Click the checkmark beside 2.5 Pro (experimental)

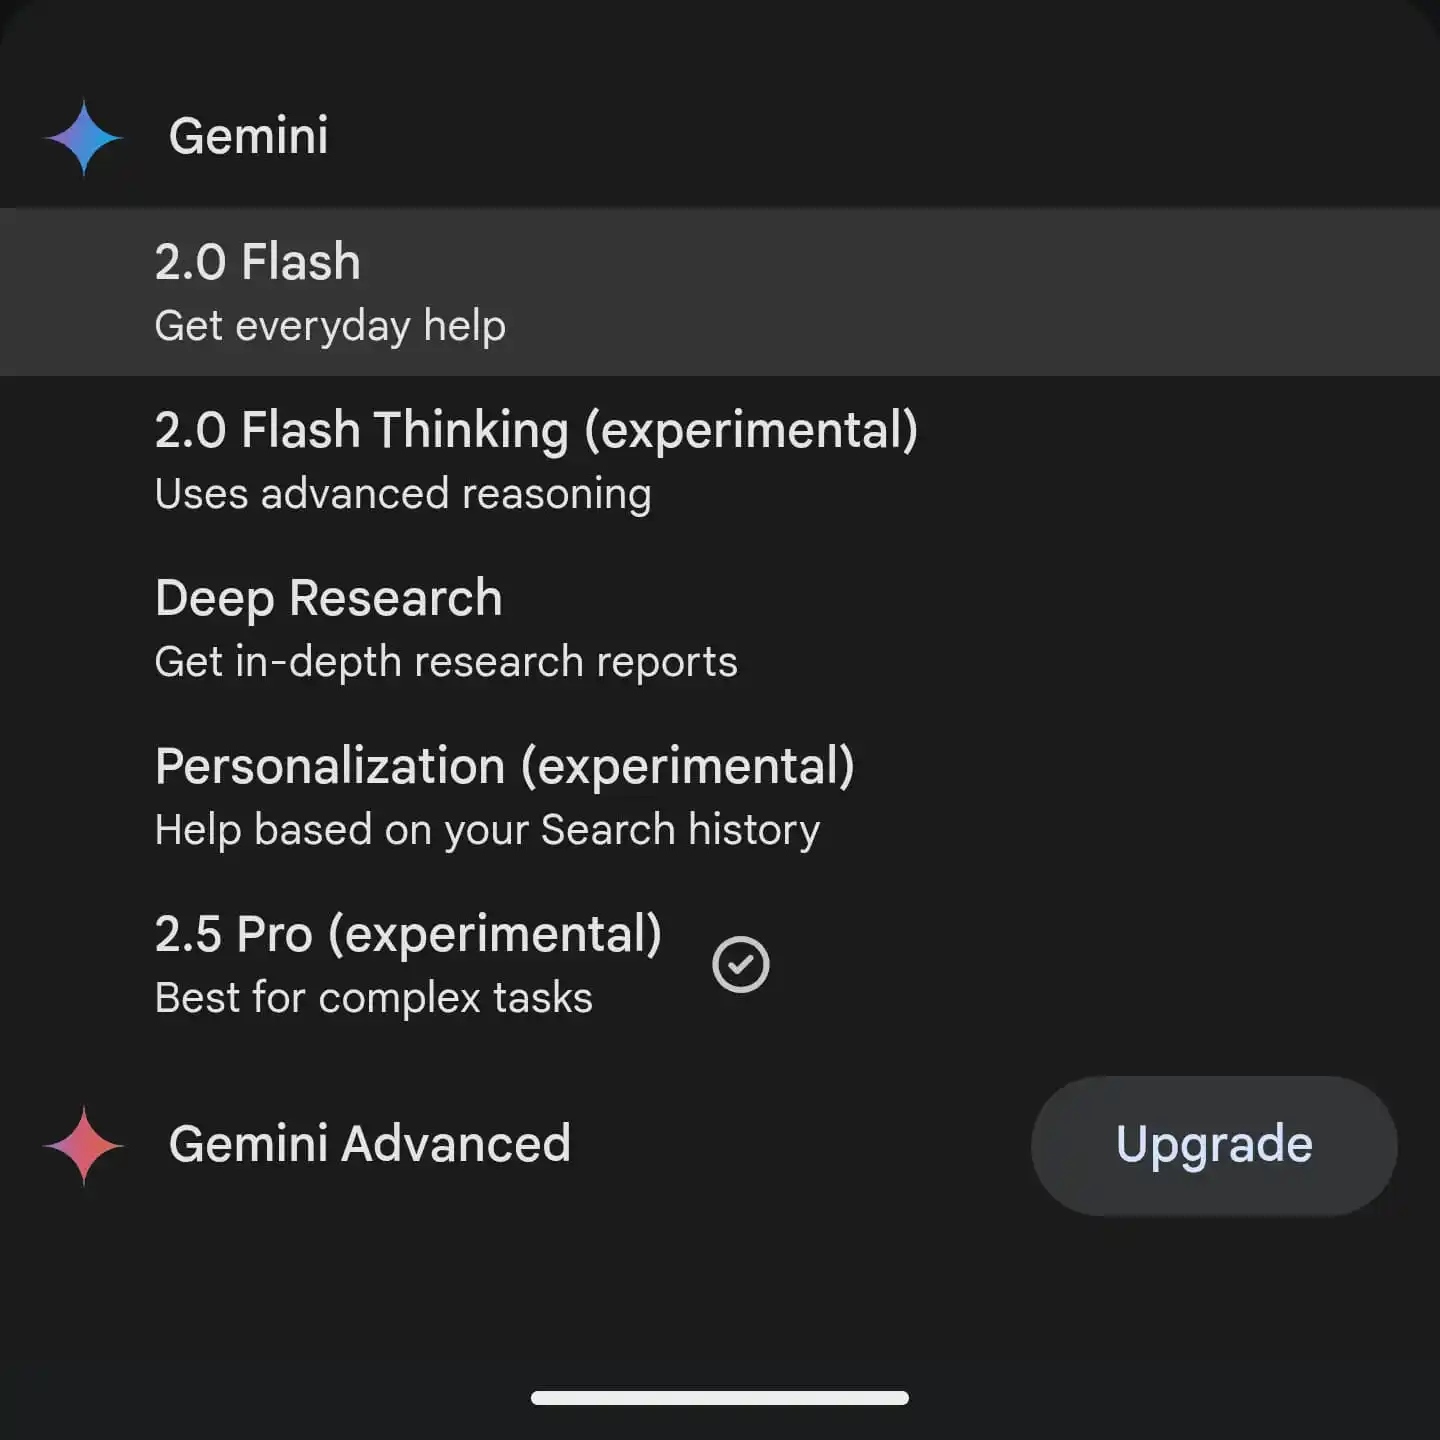click(x=740, y=963)
